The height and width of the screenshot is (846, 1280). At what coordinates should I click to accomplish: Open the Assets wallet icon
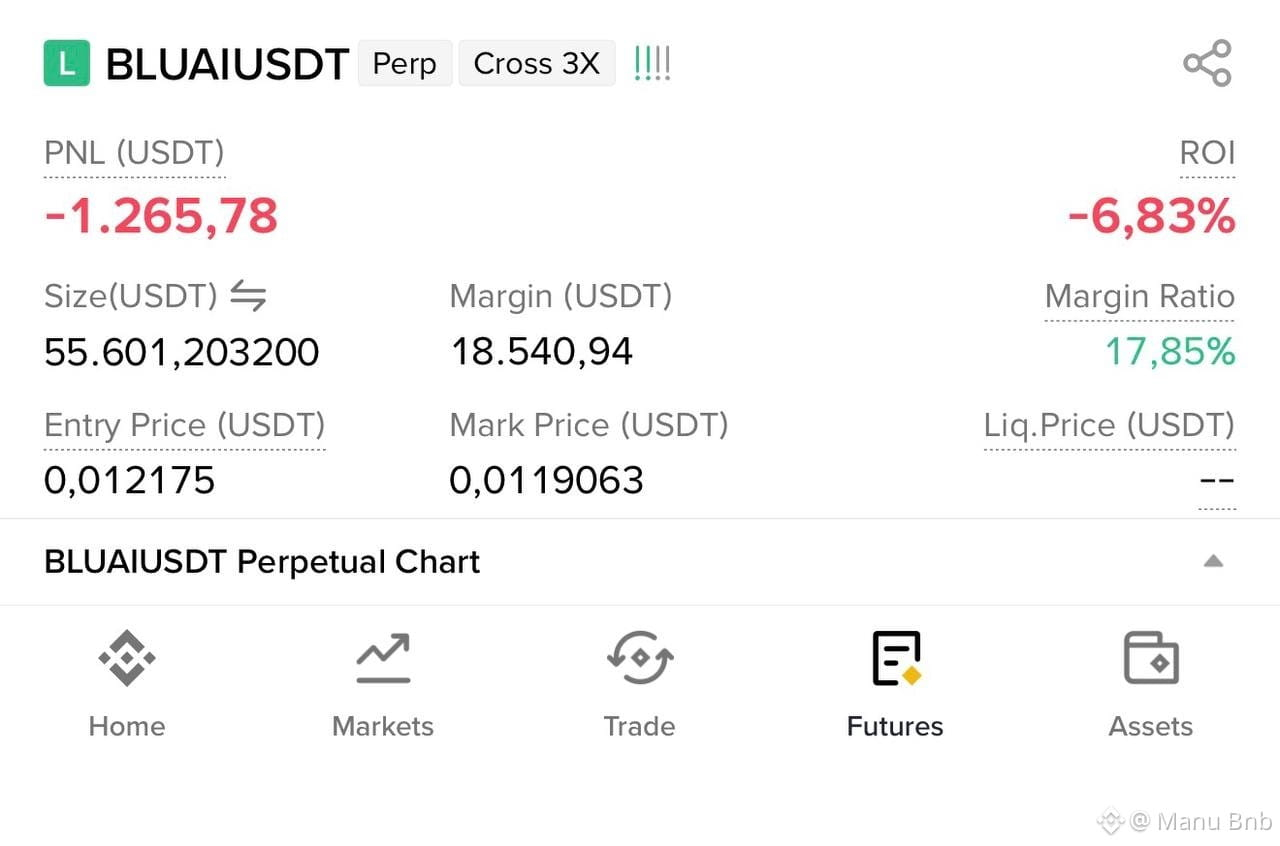(x=1151, y=658)
